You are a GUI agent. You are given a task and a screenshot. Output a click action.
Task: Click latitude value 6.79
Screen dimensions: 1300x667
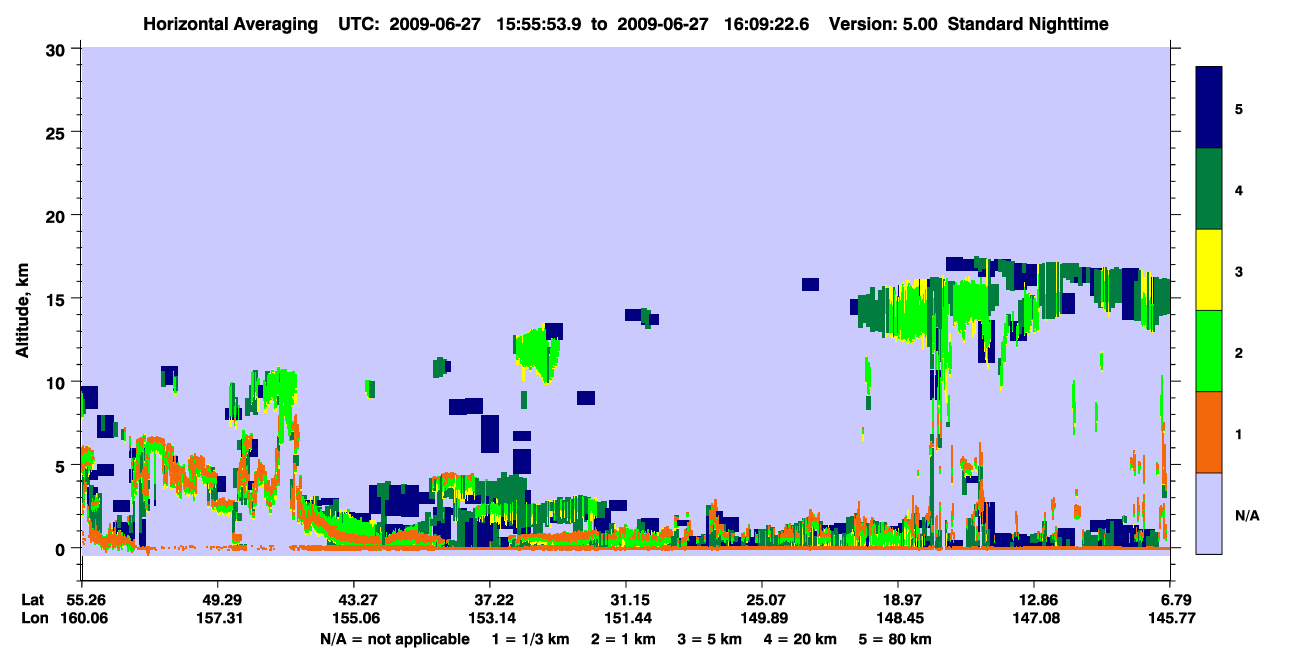click(x=1169, y=600)
